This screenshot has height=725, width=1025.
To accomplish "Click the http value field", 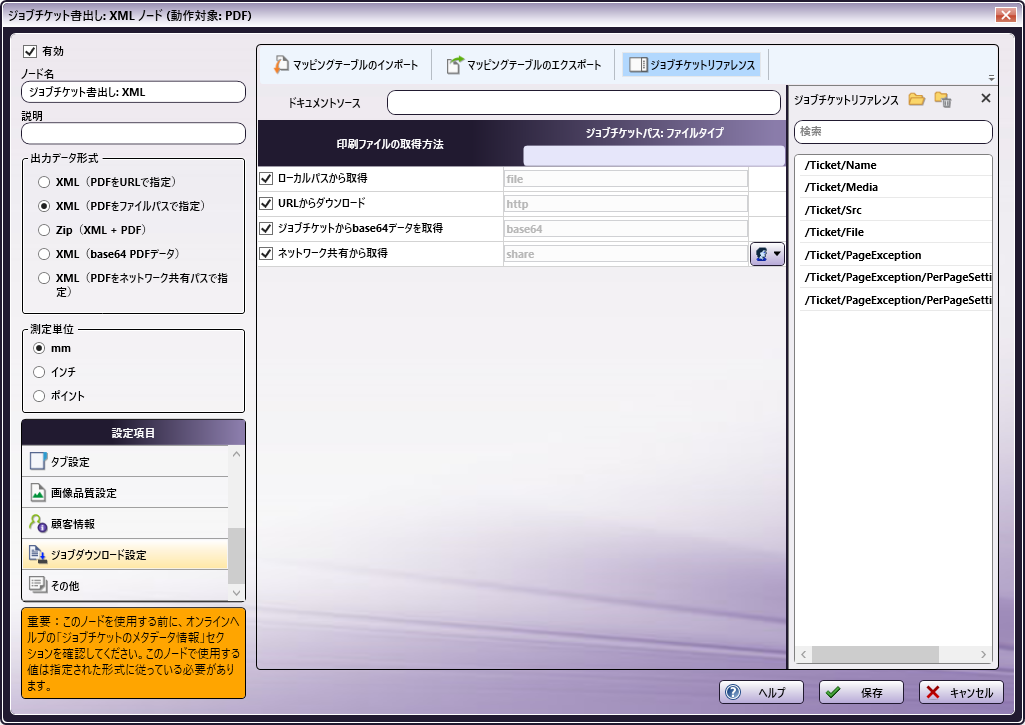I will 626,204.
